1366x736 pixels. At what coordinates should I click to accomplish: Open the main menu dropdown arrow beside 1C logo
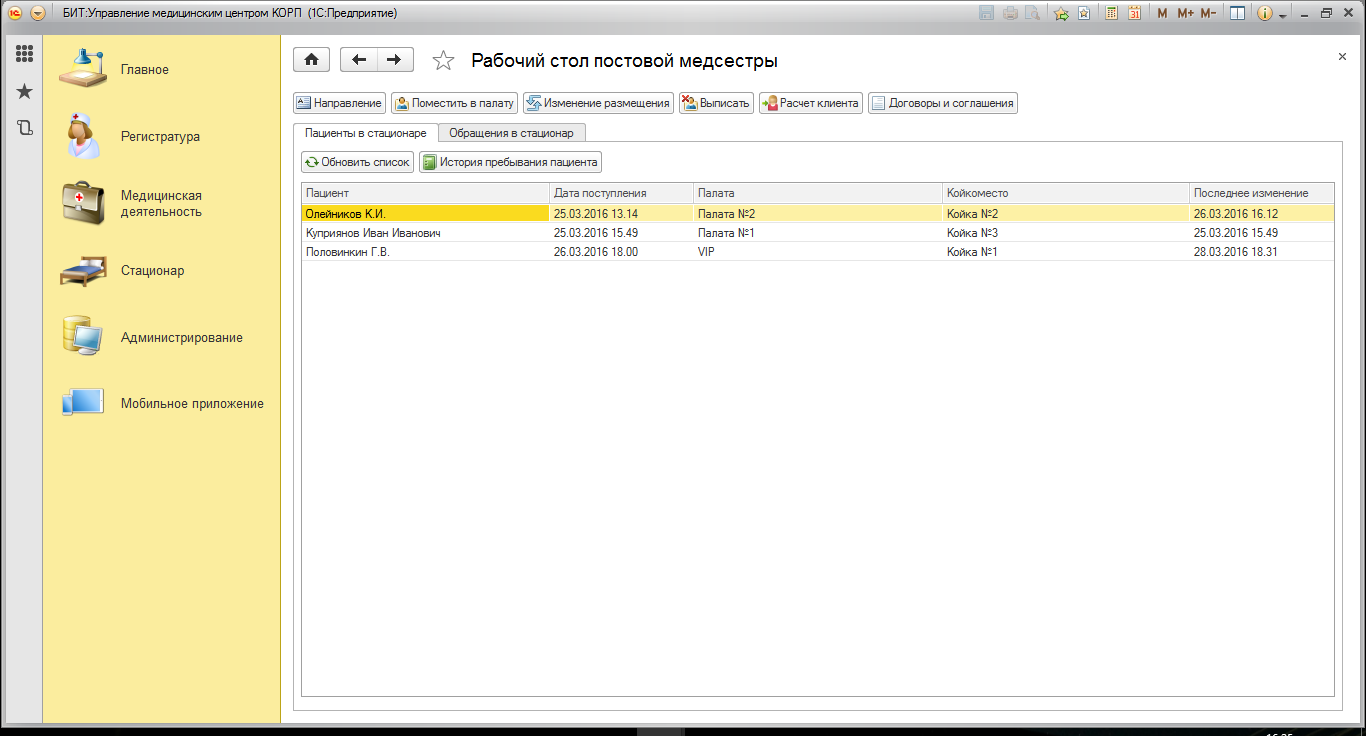tap(38, 13)
